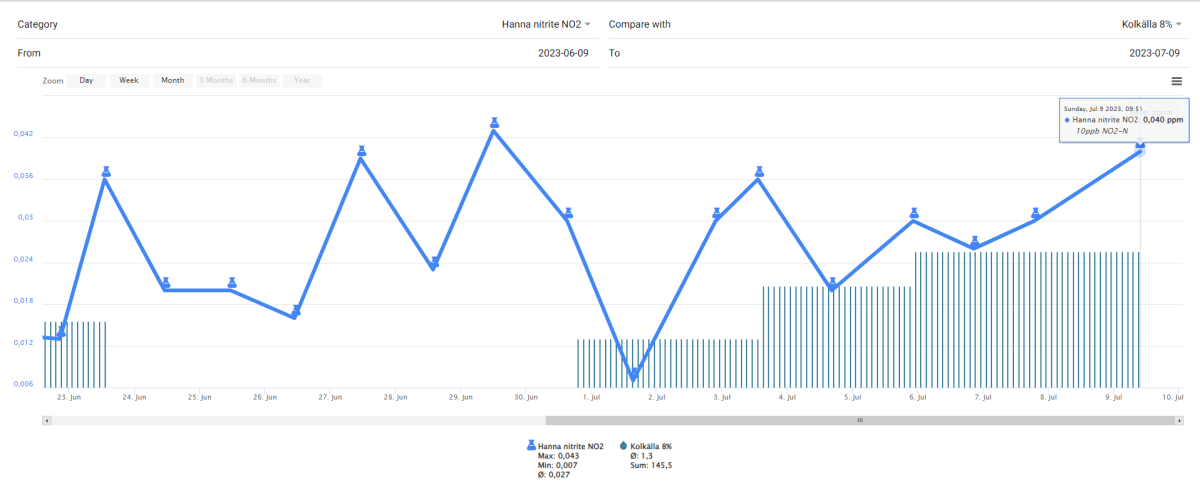
Task: Click the "Category" field label
Action: [37, 24]
